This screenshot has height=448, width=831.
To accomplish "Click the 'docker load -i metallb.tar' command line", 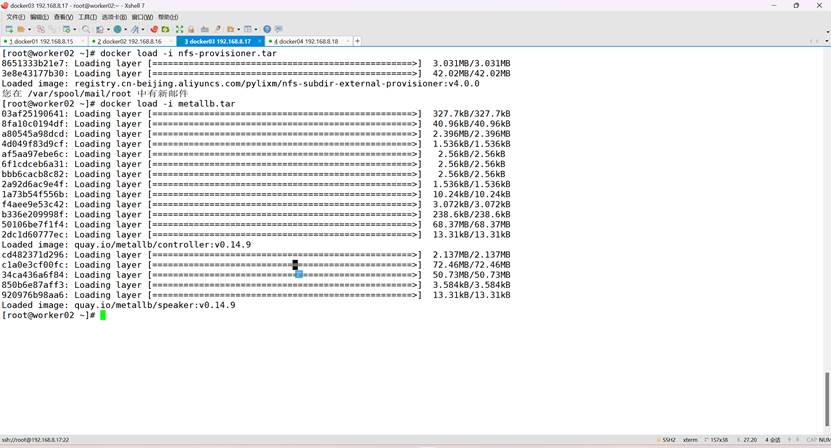I will point(118,103).
